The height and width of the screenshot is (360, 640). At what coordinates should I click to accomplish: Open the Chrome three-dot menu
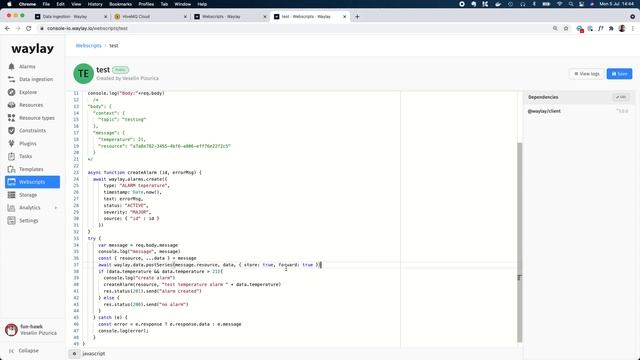coord(633,29)
